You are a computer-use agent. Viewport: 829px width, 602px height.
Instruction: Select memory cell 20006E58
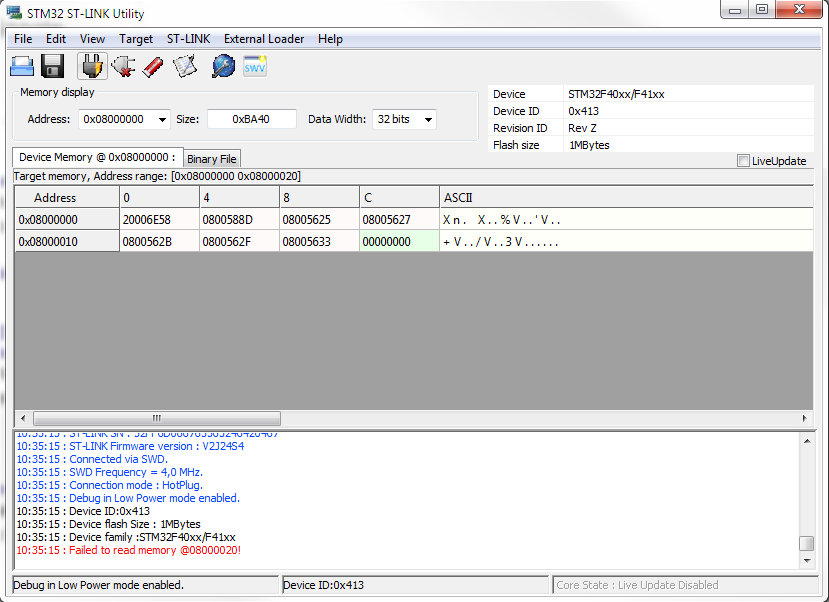pos(159,220)
